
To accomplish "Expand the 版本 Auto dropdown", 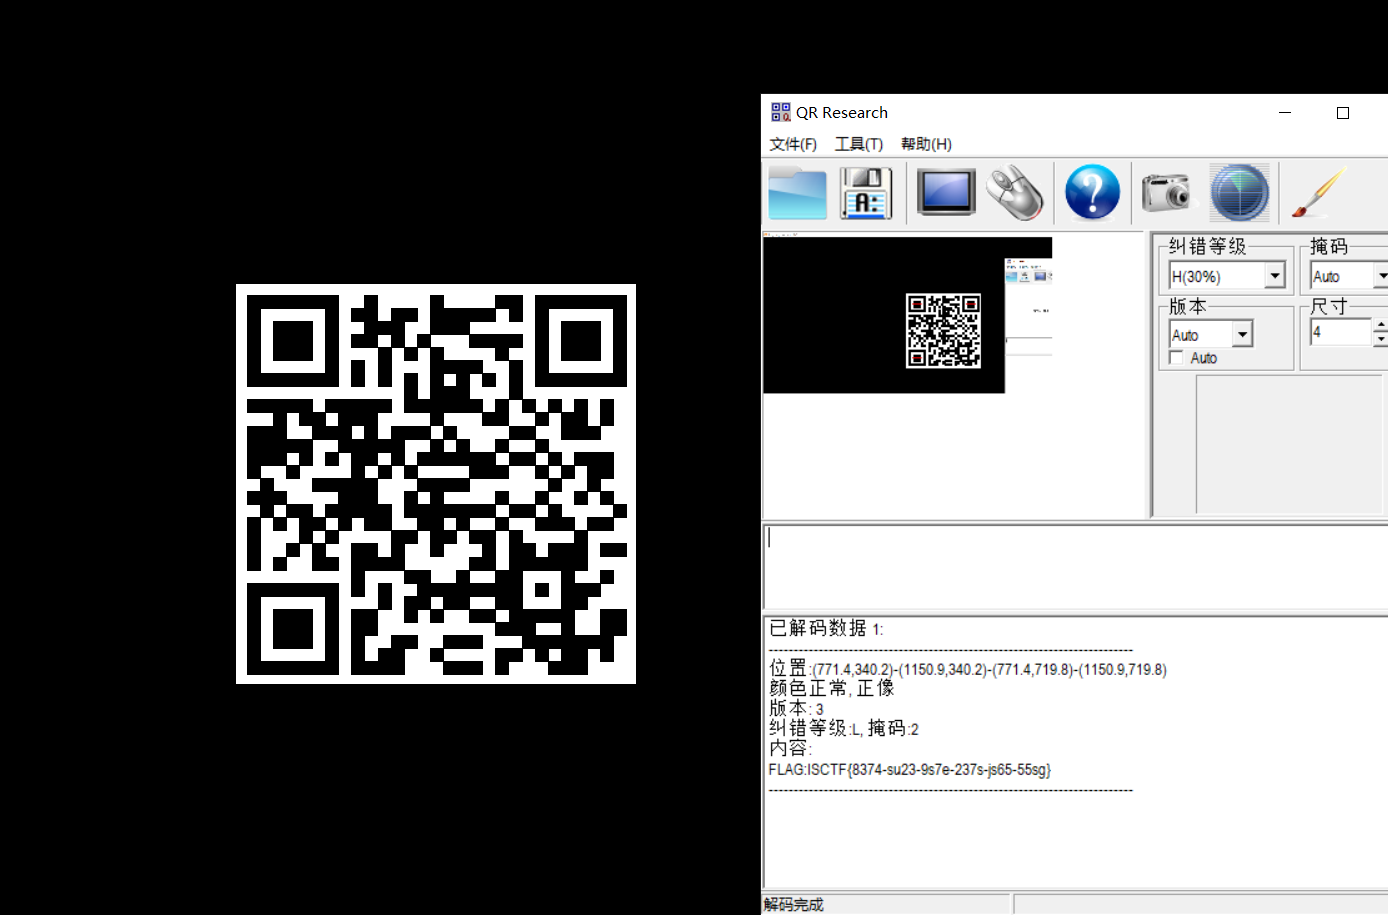I will (1242, 334).
